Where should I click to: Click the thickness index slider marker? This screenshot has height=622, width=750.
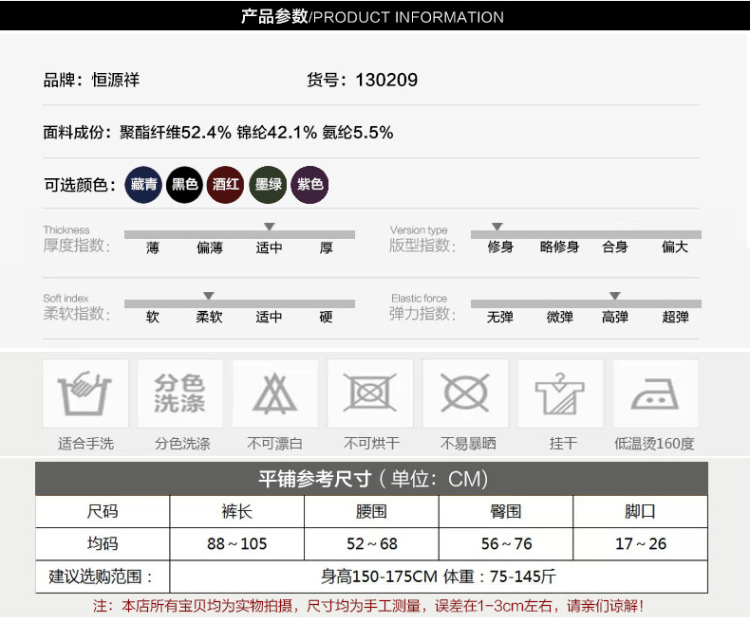point(269,227)
